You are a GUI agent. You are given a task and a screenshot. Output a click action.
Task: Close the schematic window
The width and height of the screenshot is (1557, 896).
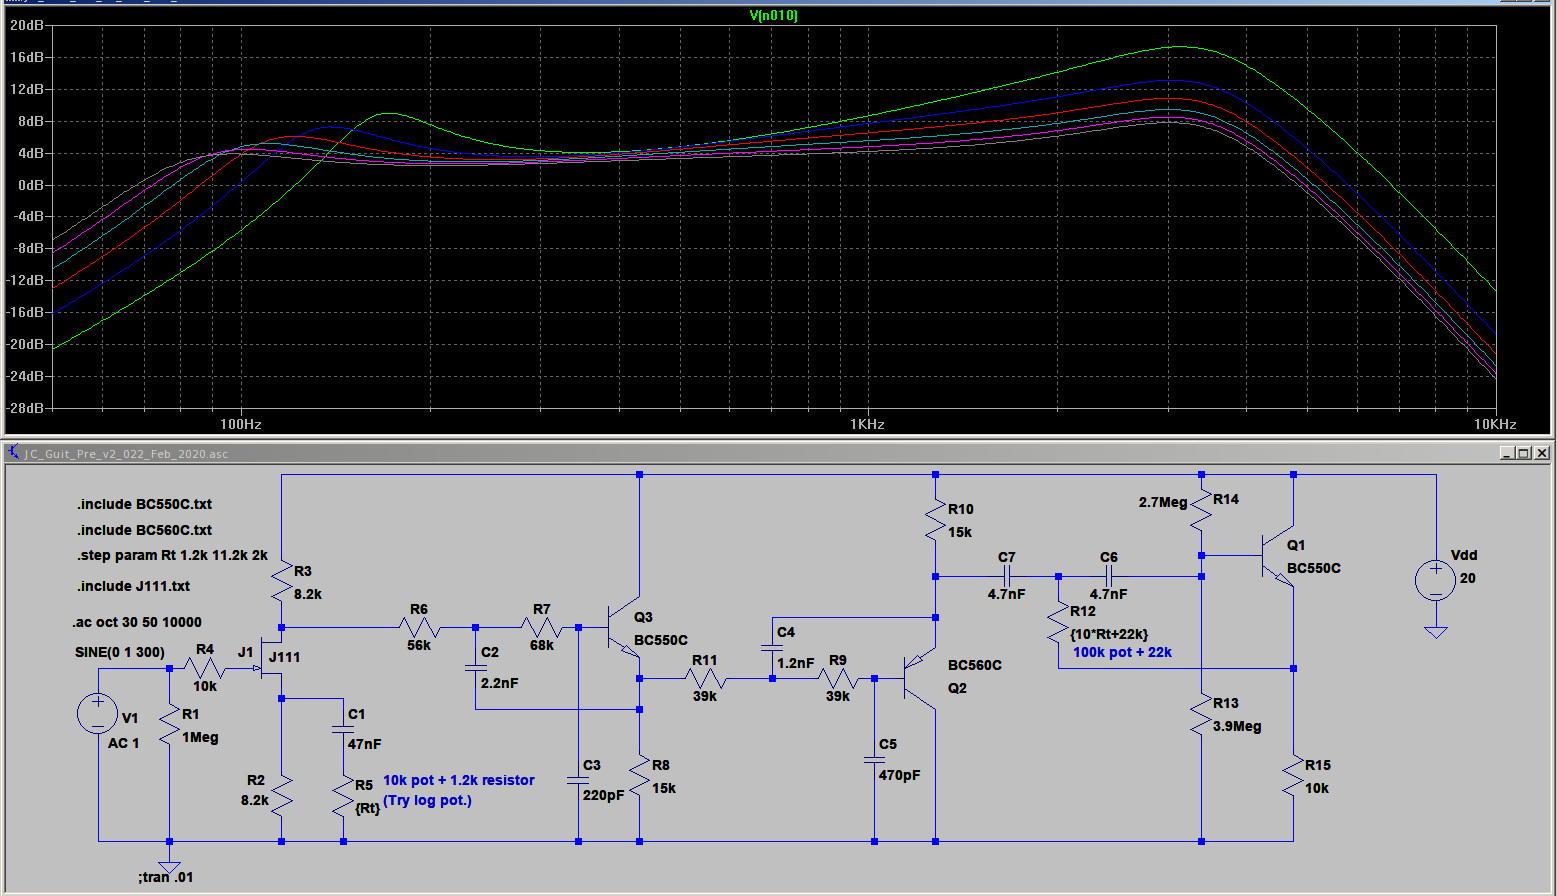1541,453
